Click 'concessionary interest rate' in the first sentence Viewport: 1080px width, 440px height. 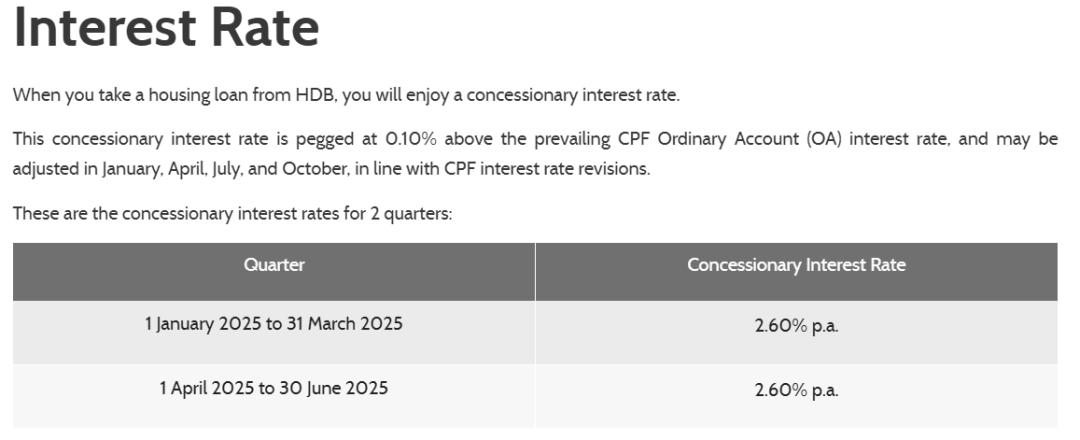[571, 95]
